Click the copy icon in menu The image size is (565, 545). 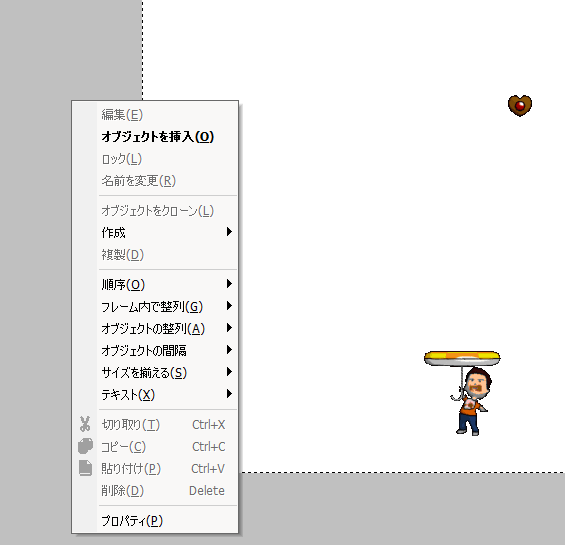pos(85,446)
